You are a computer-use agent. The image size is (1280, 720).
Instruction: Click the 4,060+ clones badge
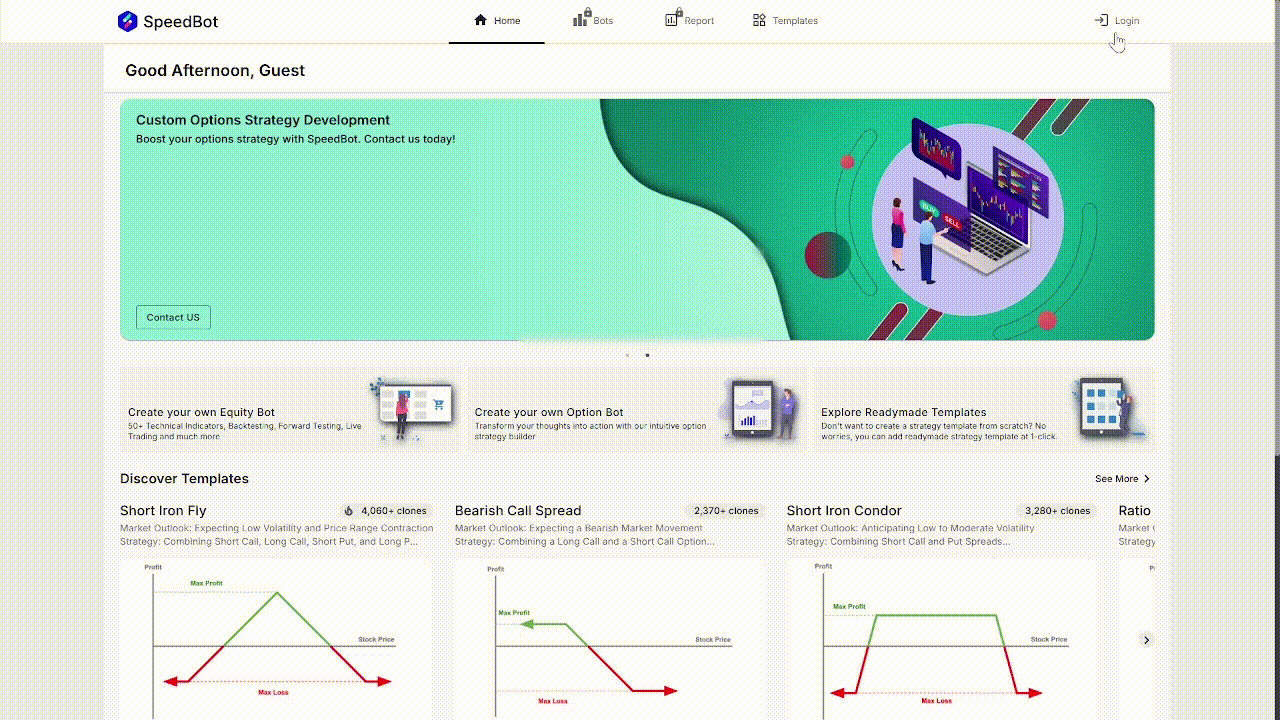(x=385, y=511)
